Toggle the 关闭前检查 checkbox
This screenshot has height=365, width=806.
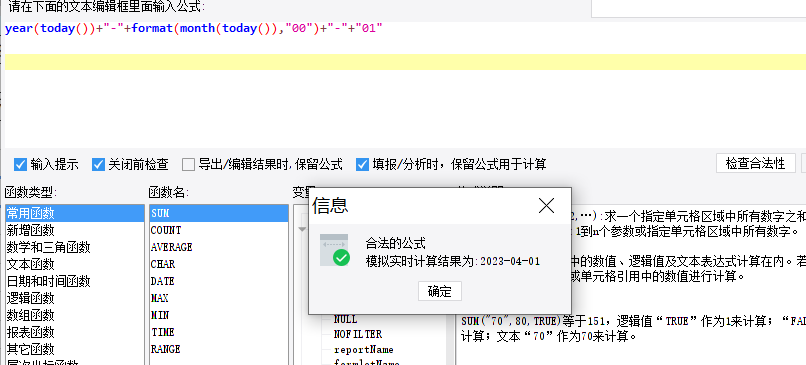tap(98, 165)
